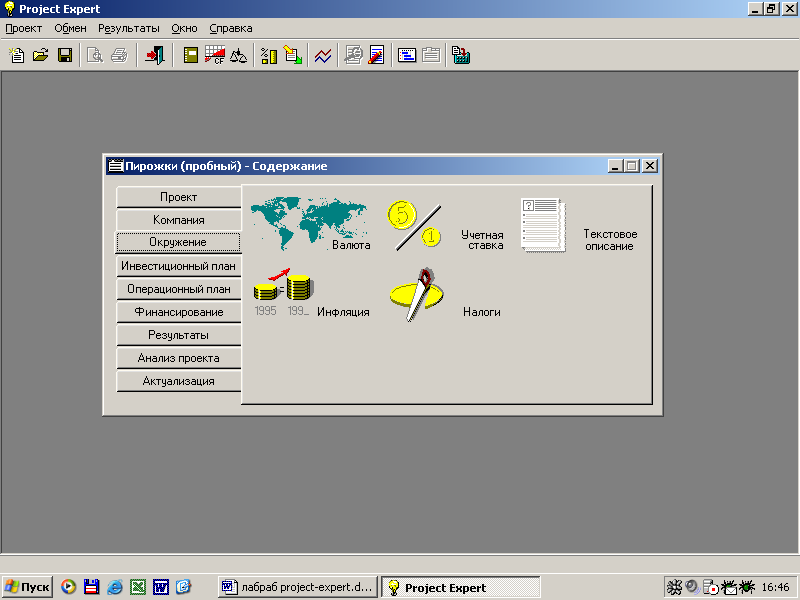Click the Project Expert taskbar button
800x600 pixels.
[461, 587]
